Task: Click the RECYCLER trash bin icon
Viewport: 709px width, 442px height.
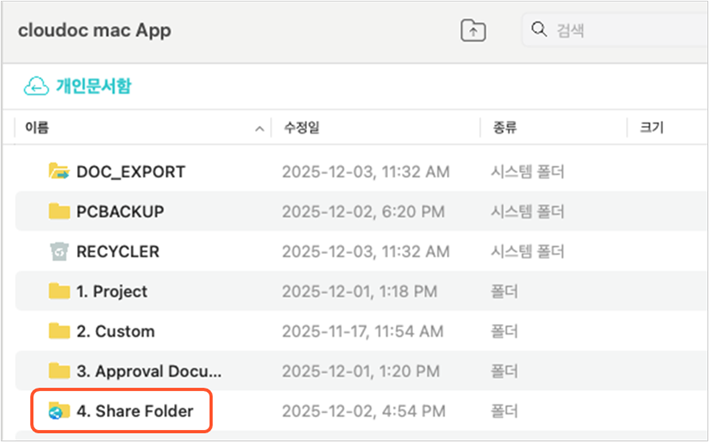Action: pyautogui.click(x=59, y=251)
